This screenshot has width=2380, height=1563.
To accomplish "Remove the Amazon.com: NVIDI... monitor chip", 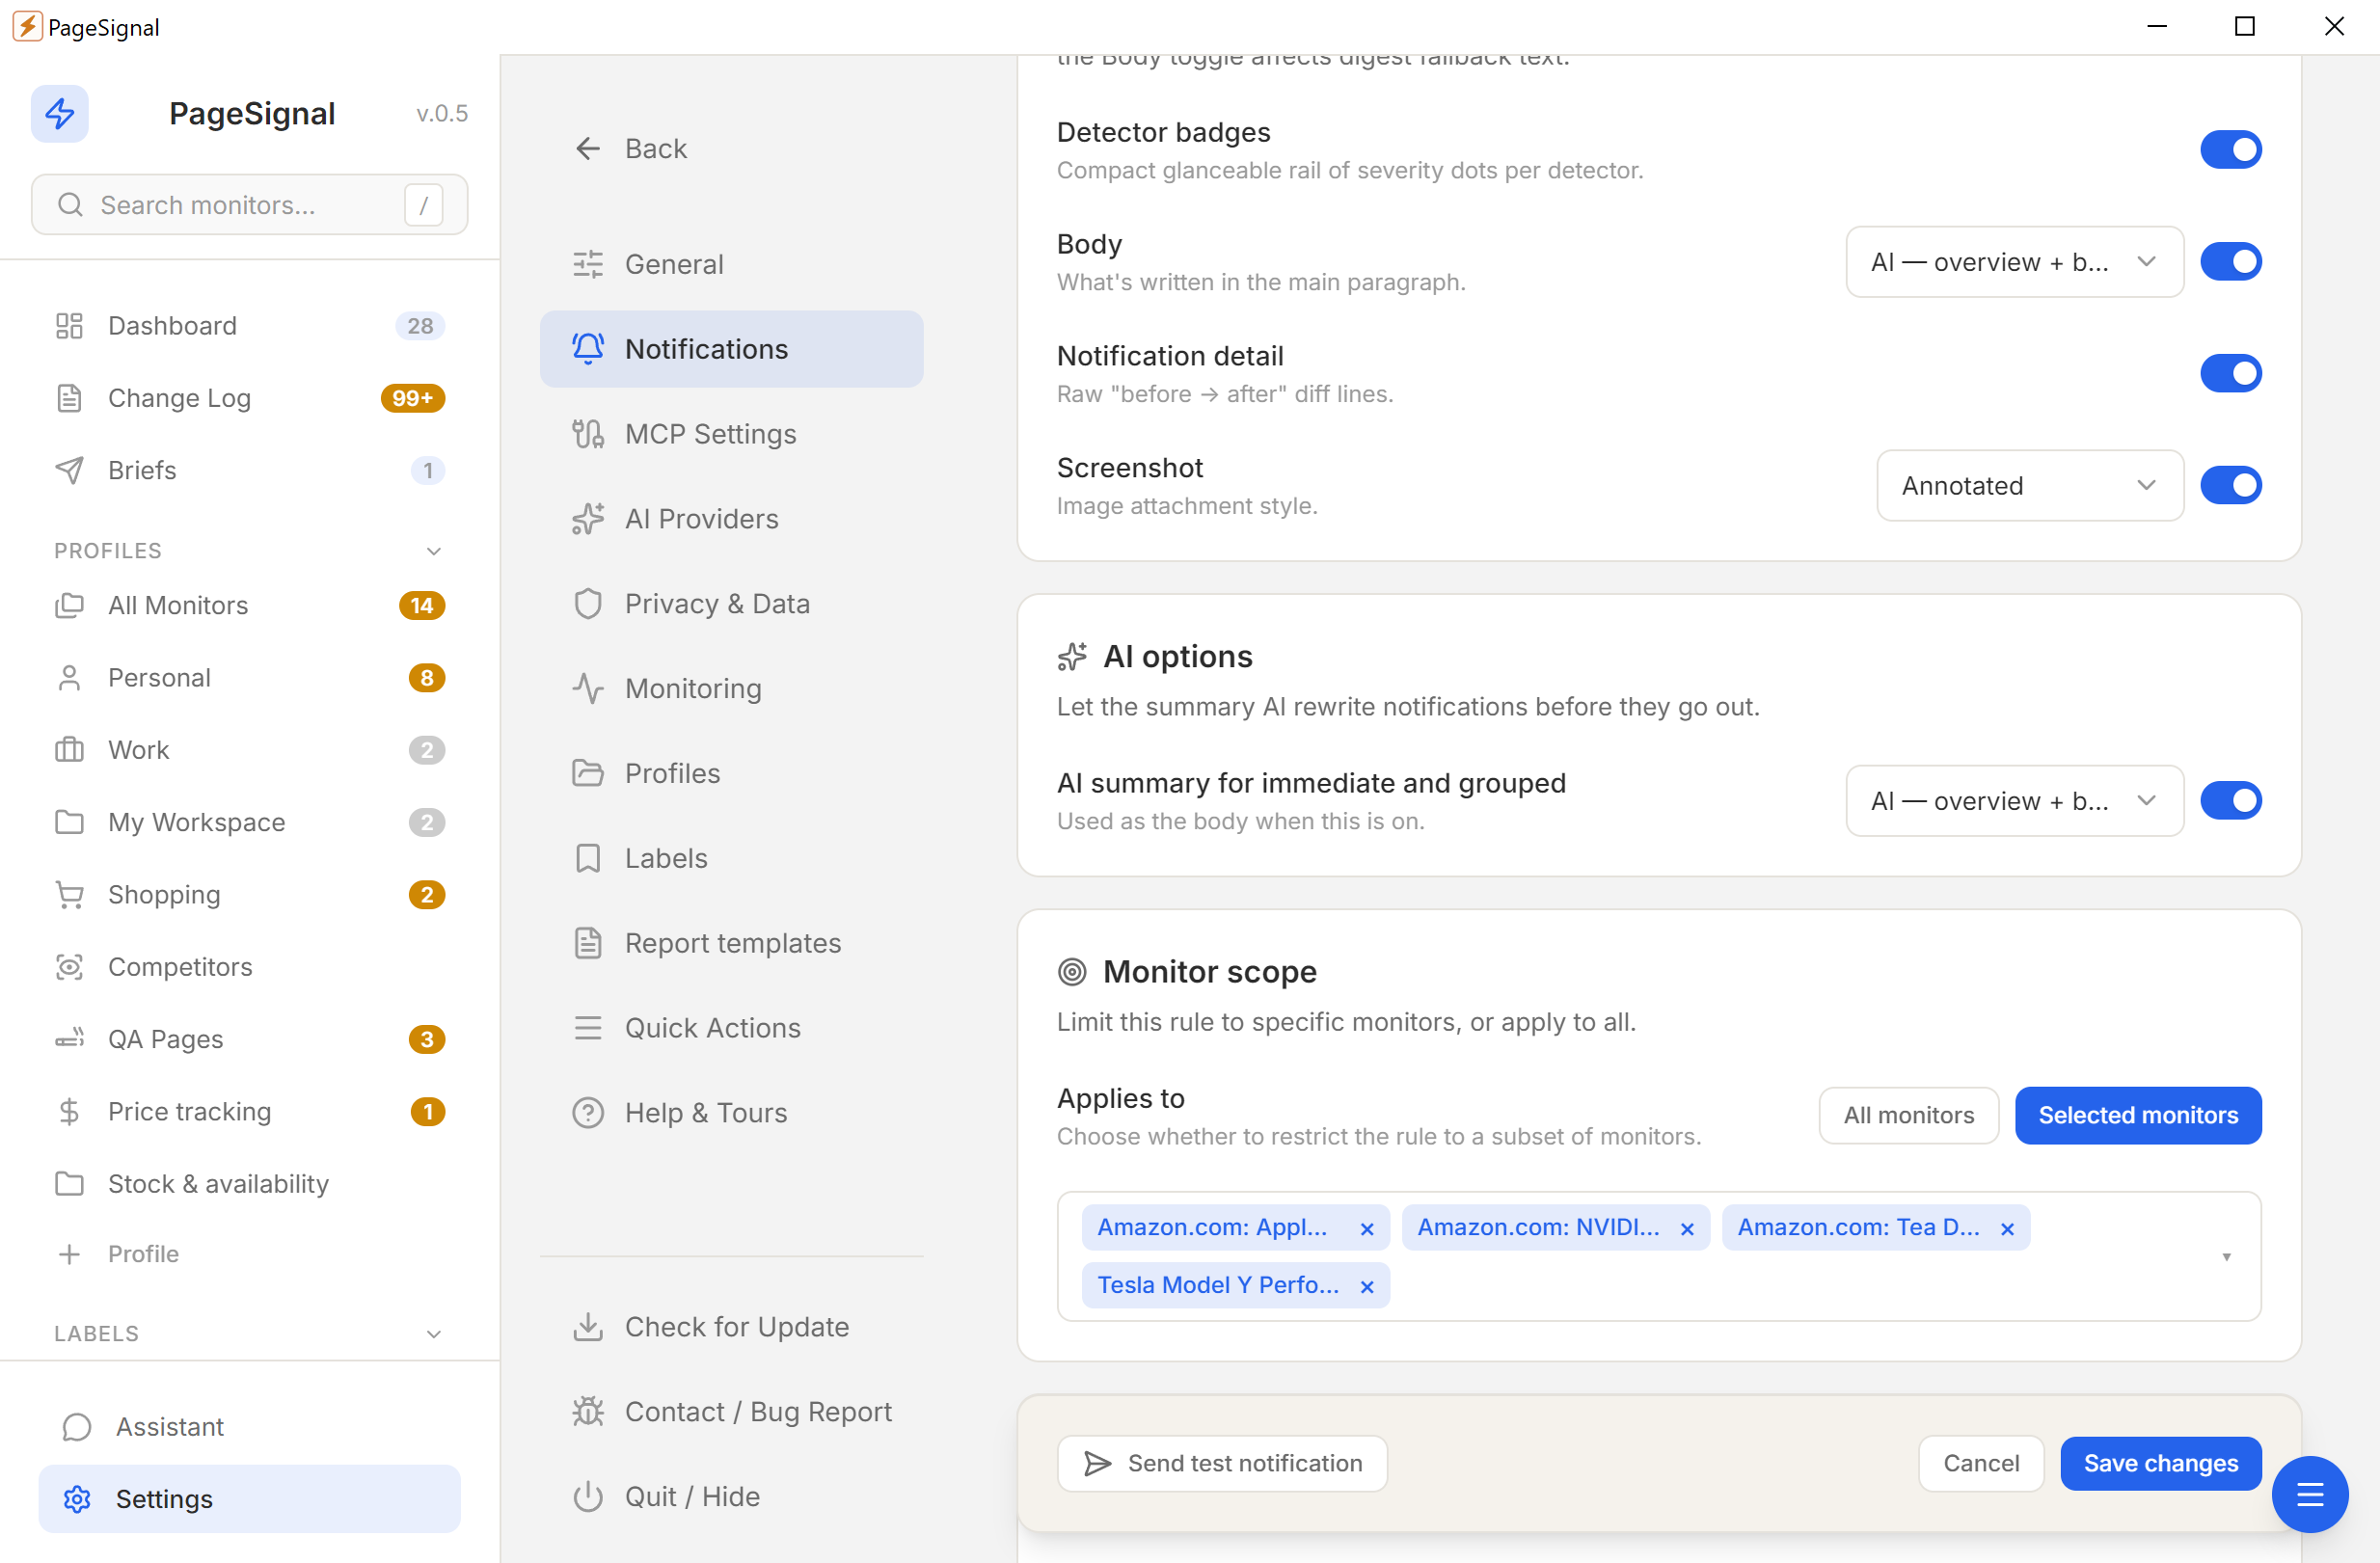I will [x=1686, y=1229].
